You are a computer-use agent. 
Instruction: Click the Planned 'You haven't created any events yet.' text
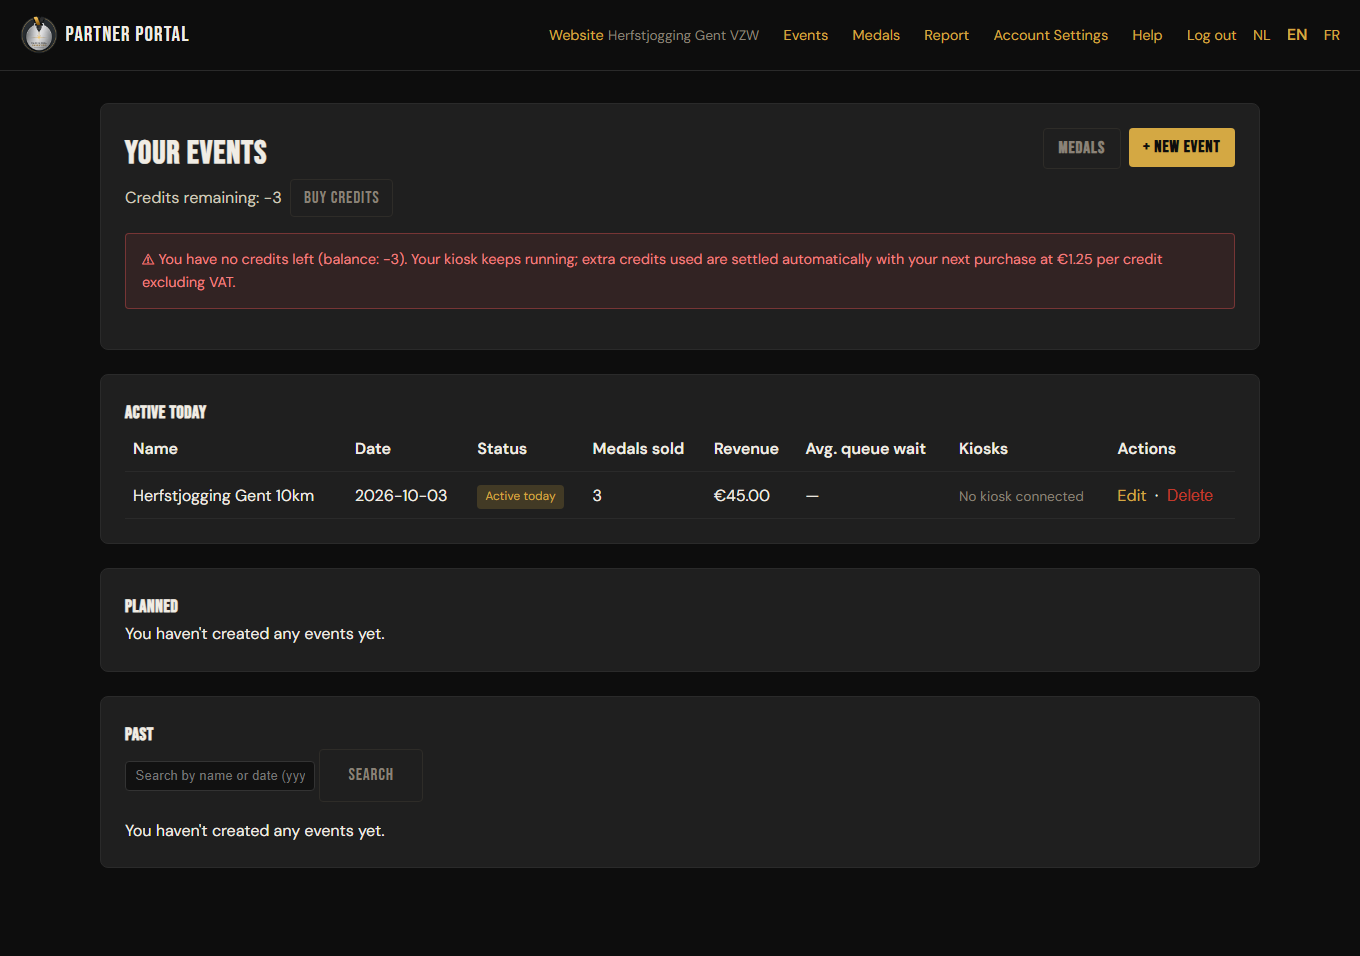255,633
